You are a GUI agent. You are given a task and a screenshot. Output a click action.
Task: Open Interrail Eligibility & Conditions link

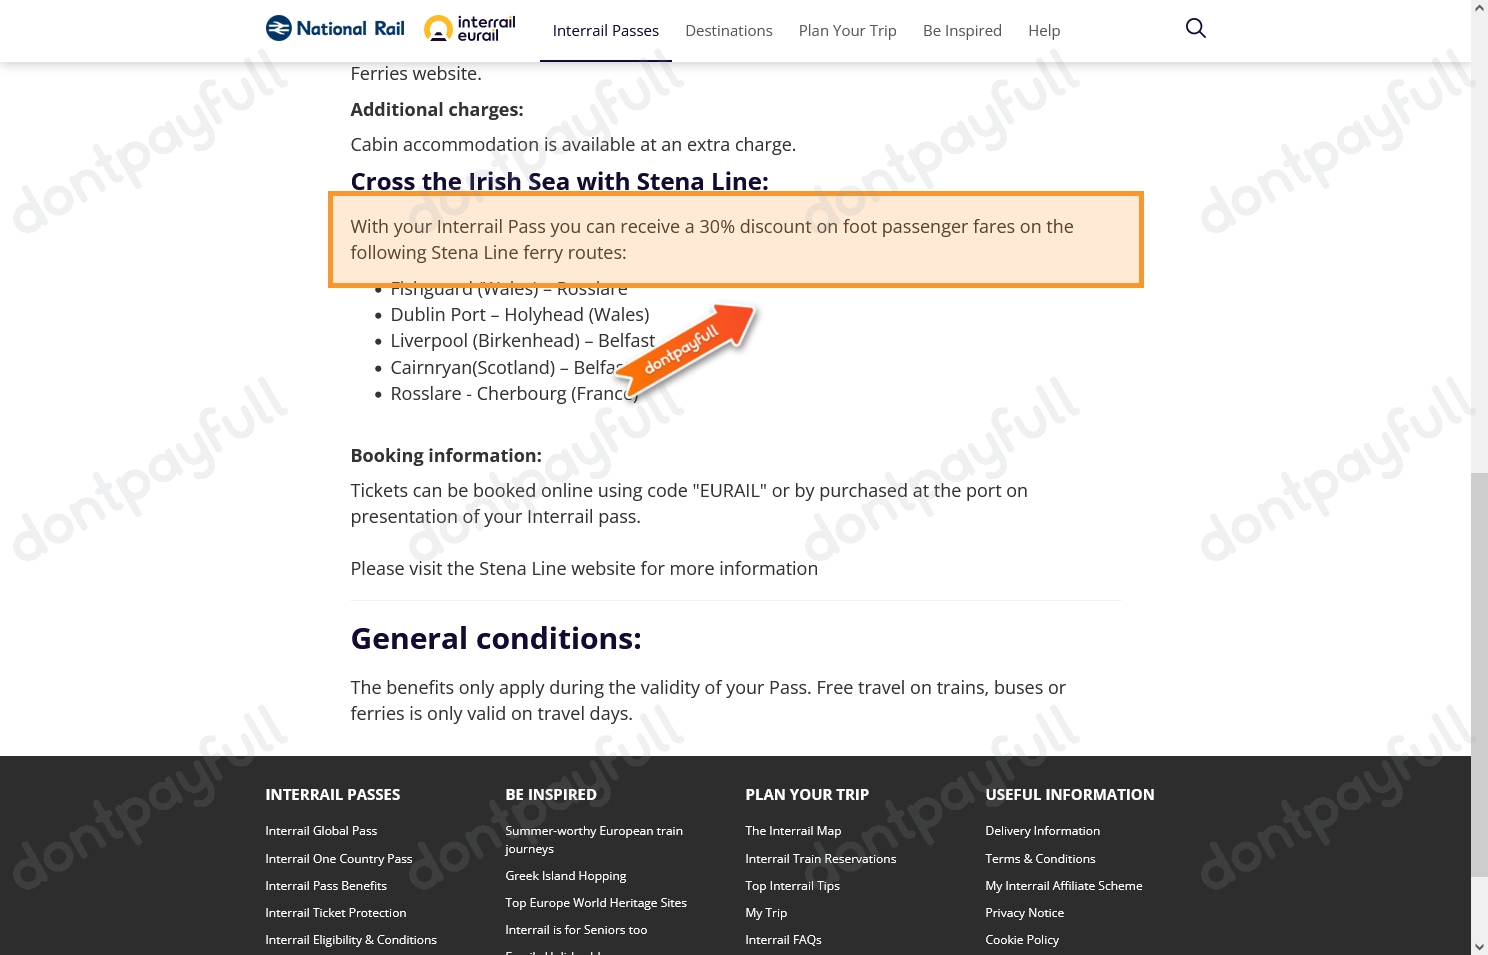point(351,940)
